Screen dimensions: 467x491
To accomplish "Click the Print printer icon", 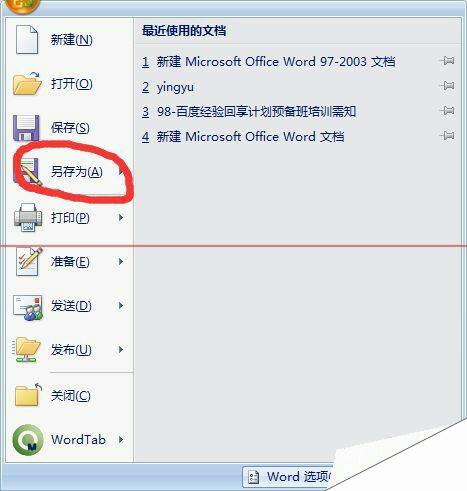I will (x=28, y=217).
